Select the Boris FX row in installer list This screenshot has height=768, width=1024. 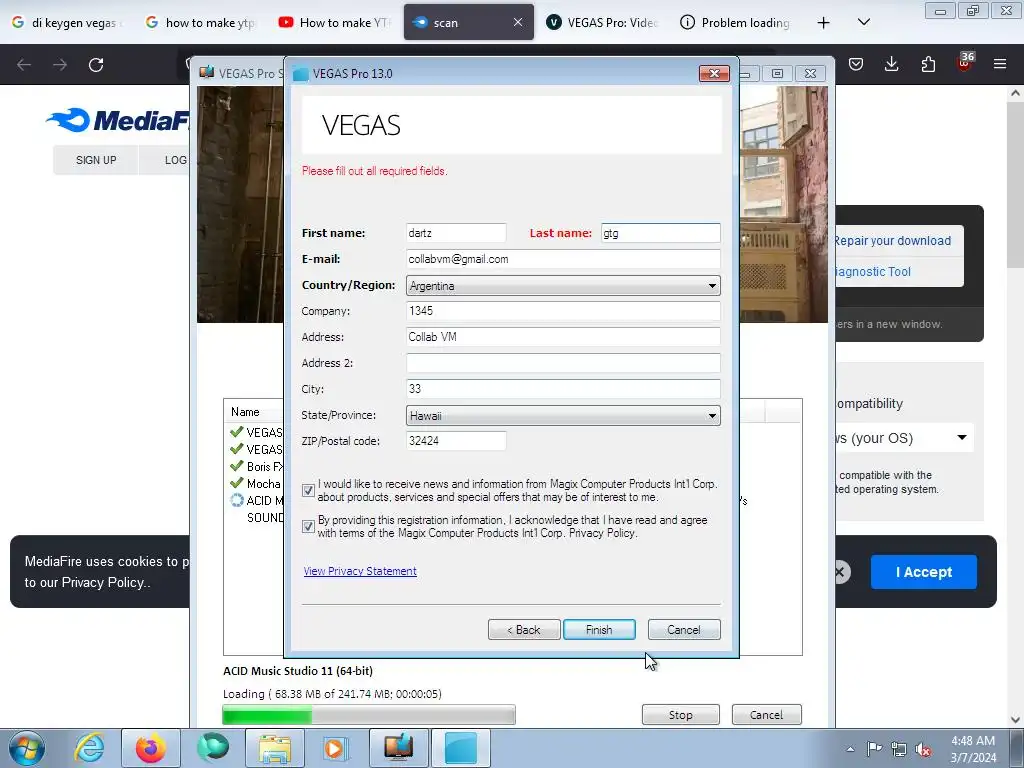coord(256,467)
